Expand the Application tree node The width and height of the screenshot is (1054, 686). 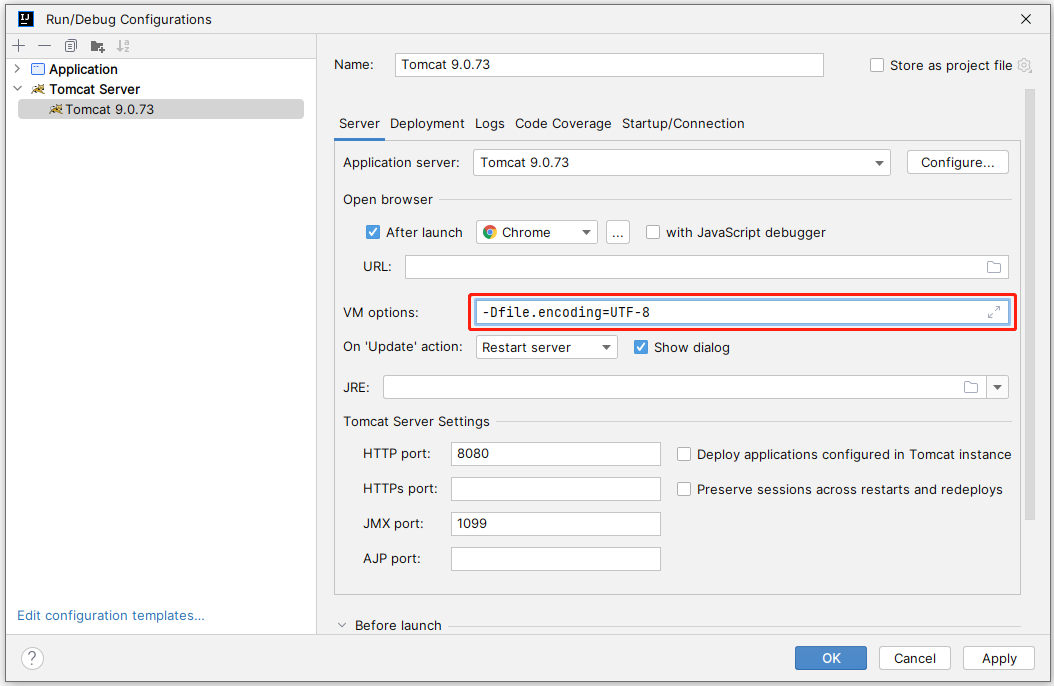[x=17, y=69]
